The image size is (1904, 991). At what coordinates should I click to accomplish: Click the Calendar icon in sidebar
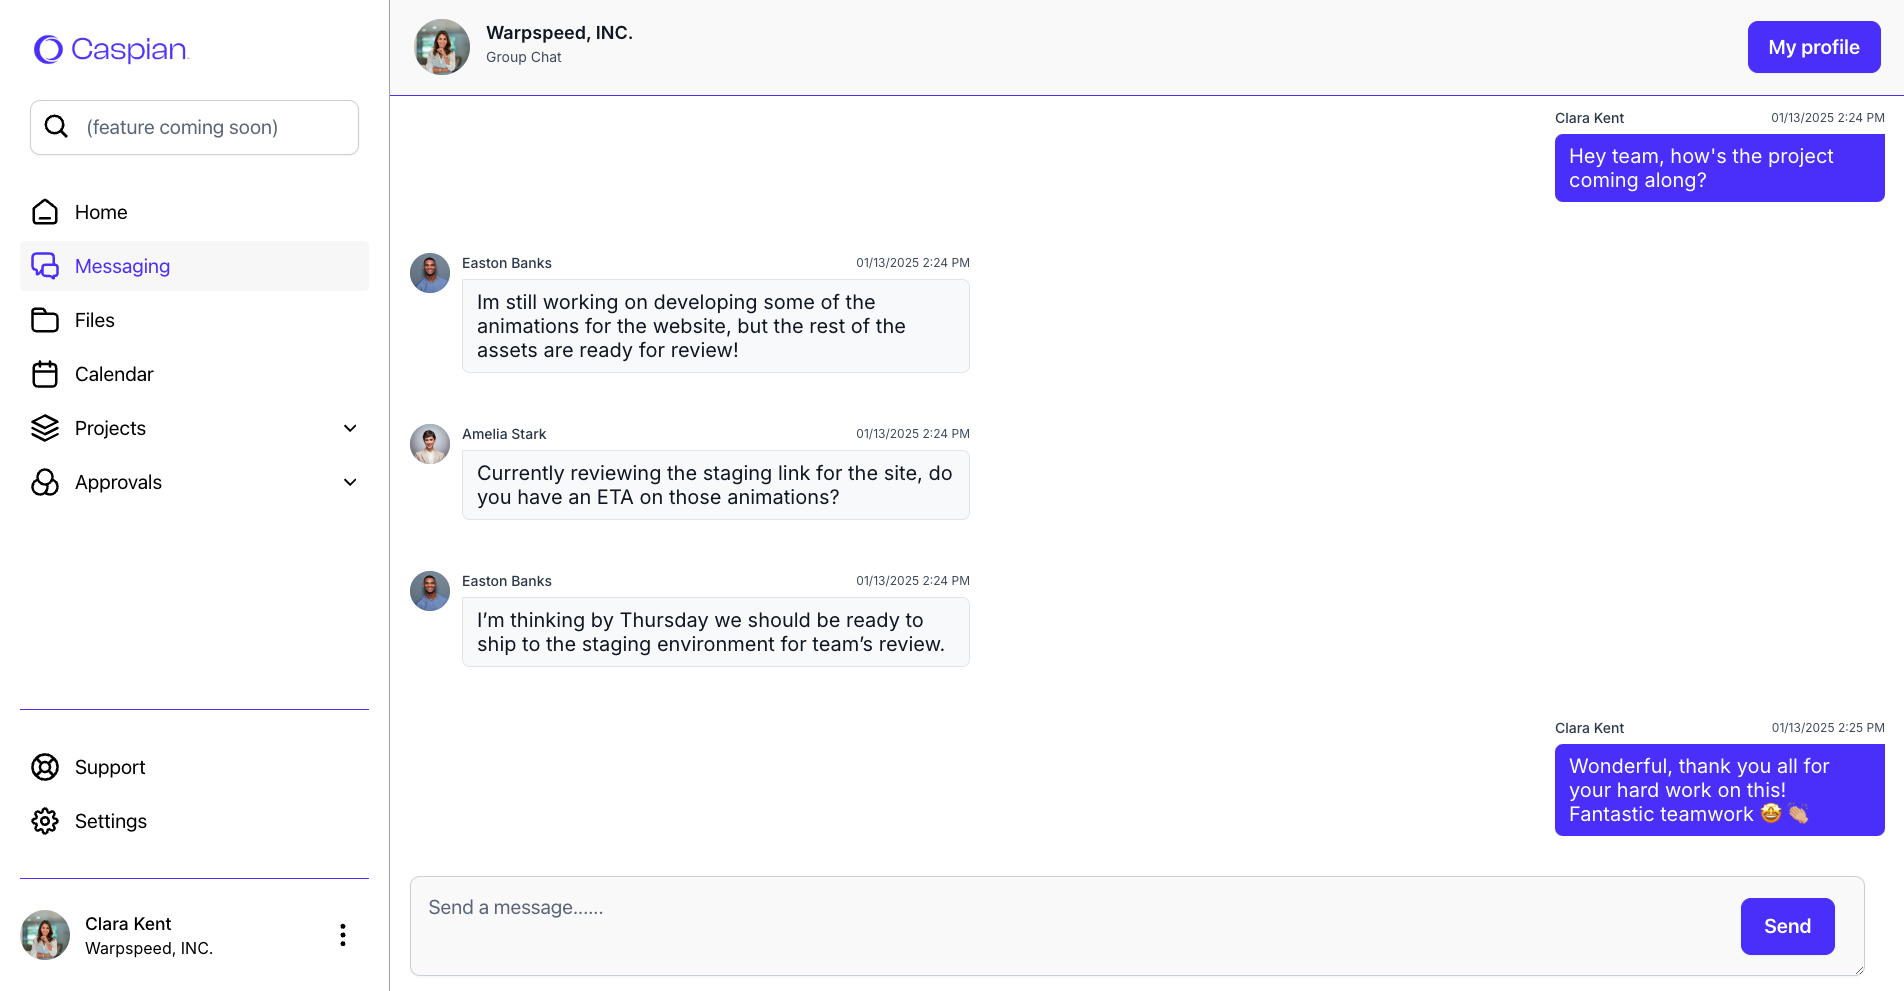(x=45, y=374)
